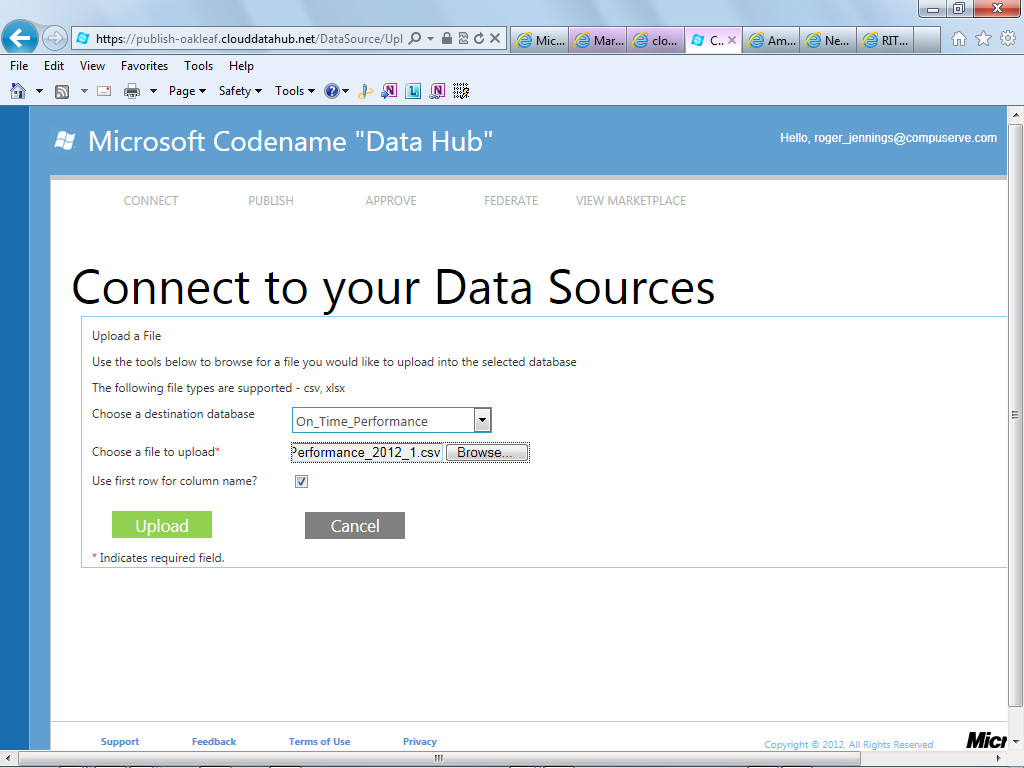1024x768 pixels.
Task: Click the green Upload button
Action: point(162,525)
